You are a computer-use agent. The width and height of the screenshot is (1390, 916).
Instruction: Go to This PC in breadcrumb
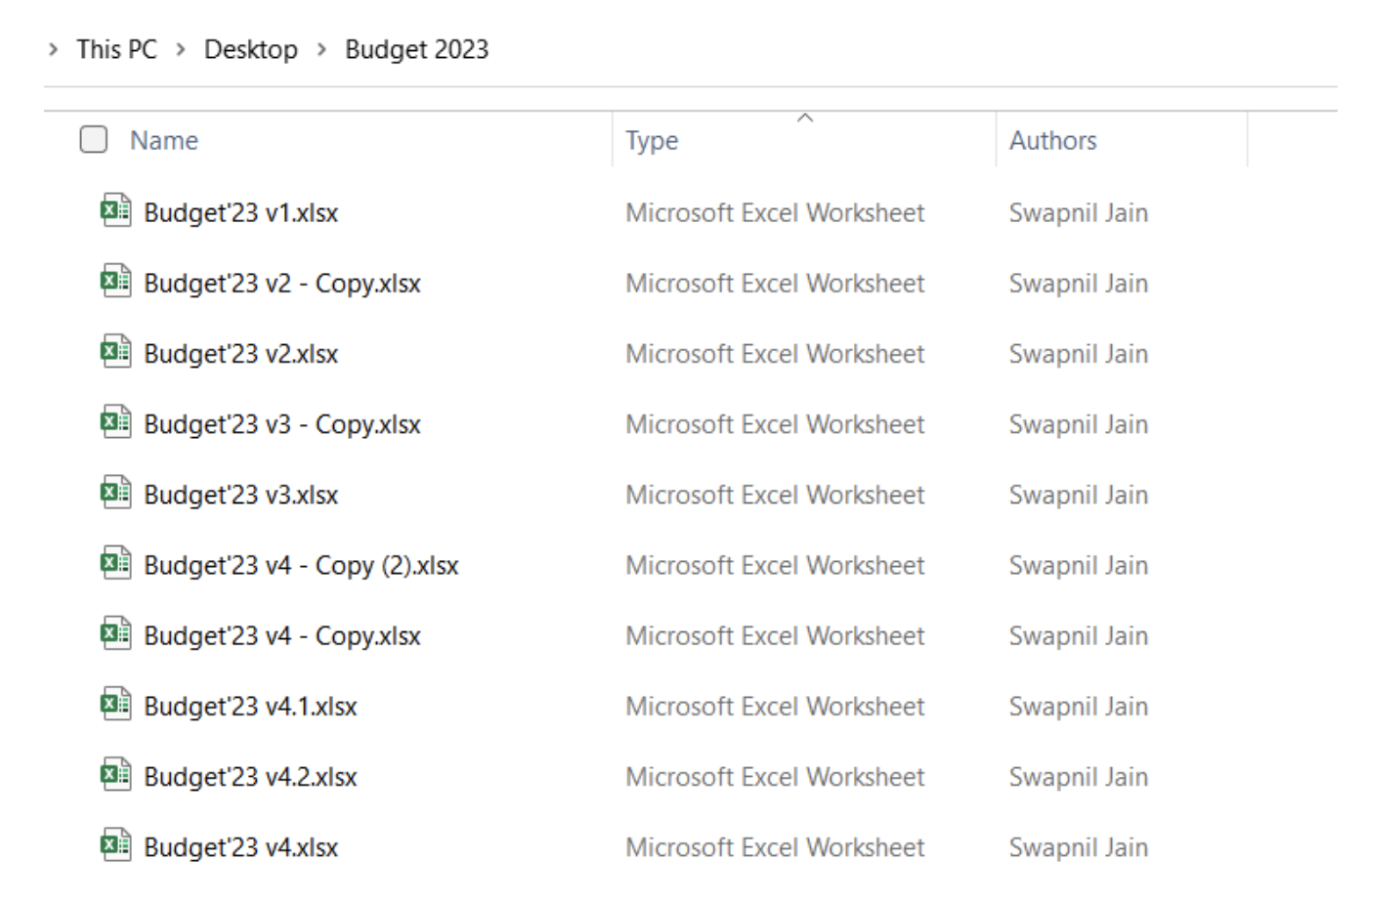(117, 49)
